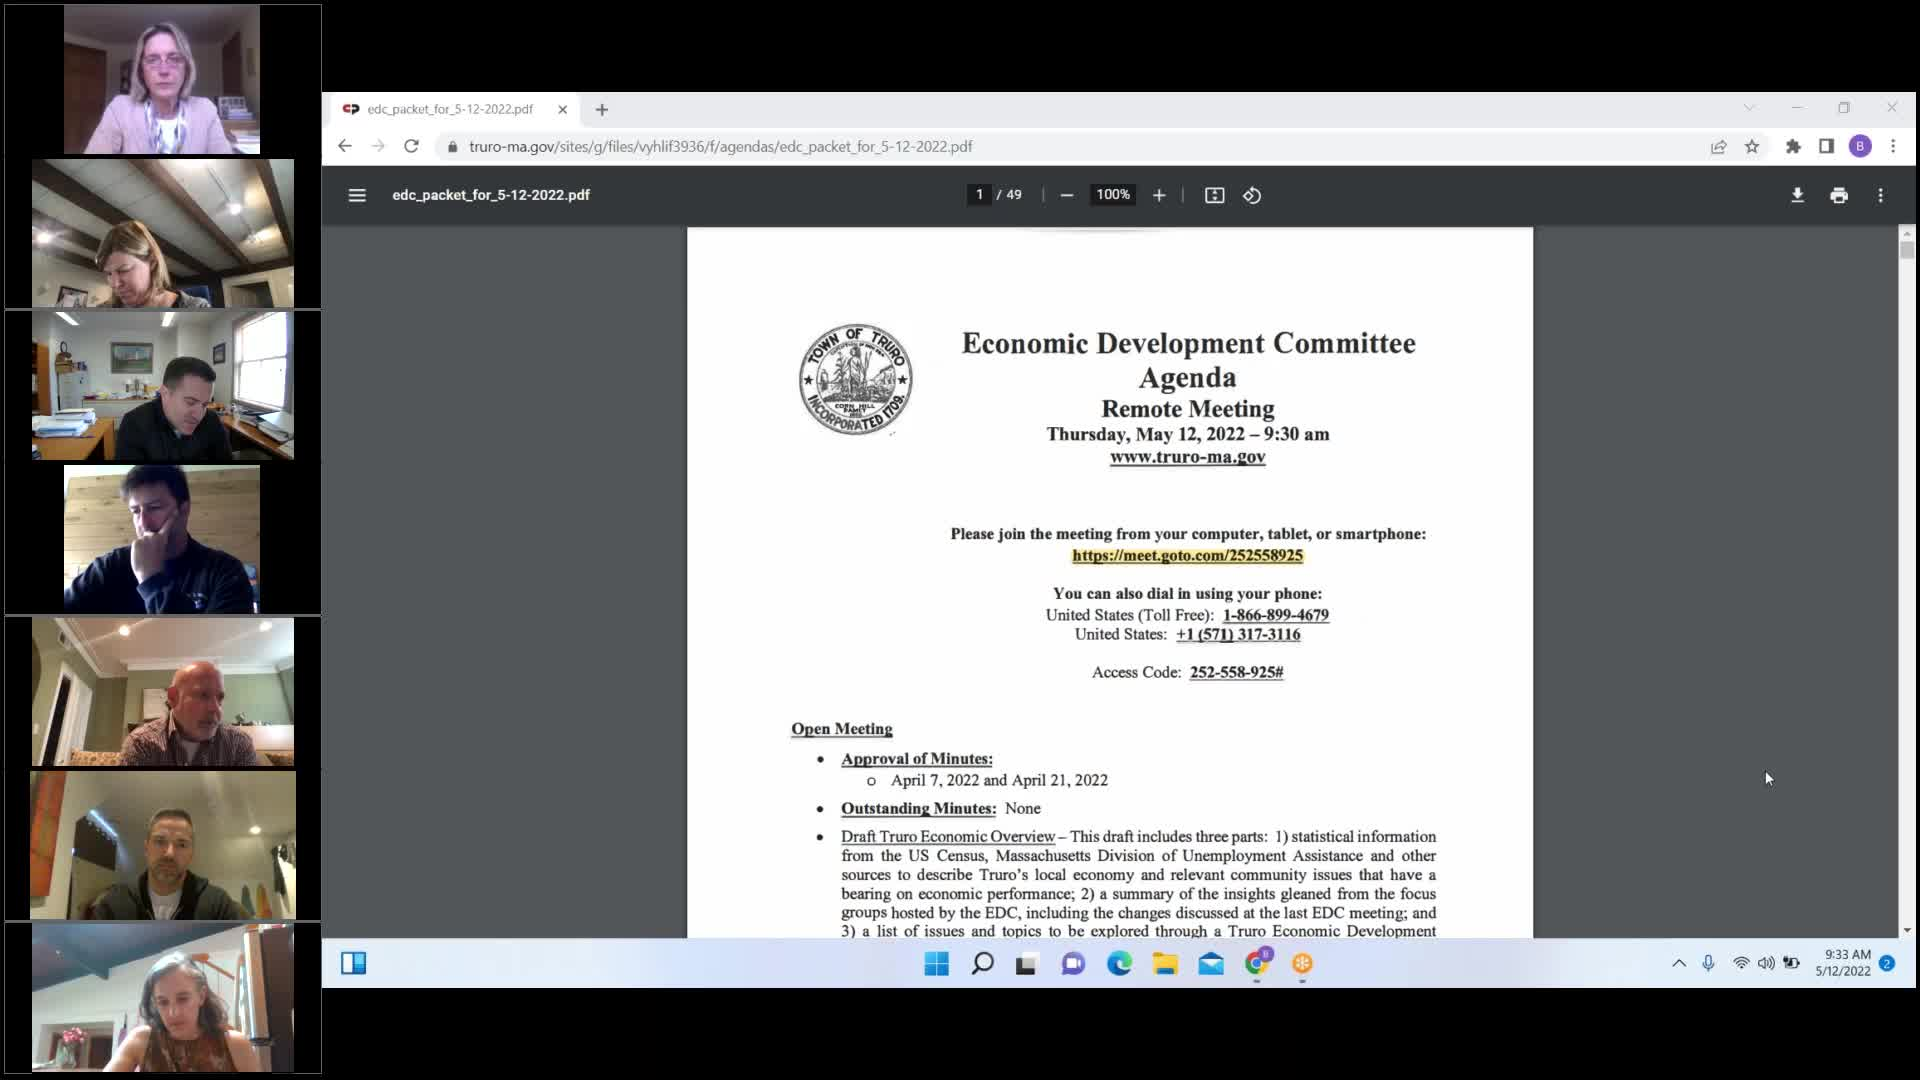Select the Fit to page icon

point(1213,195)
